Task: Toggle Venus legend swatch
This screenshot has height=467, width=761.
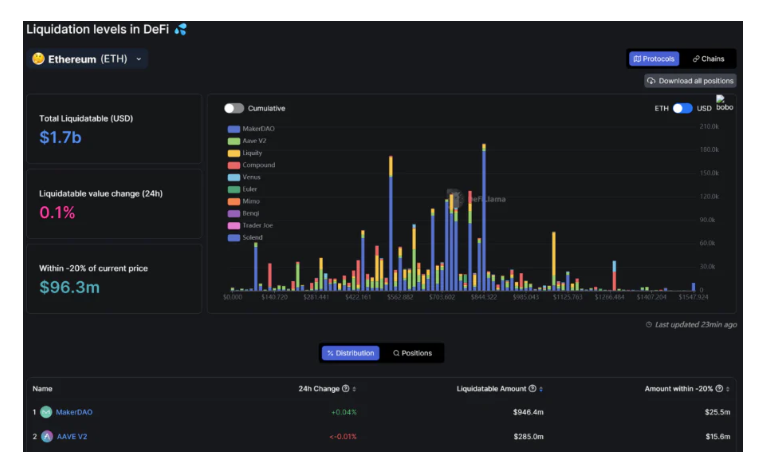Action: [234, 177]
